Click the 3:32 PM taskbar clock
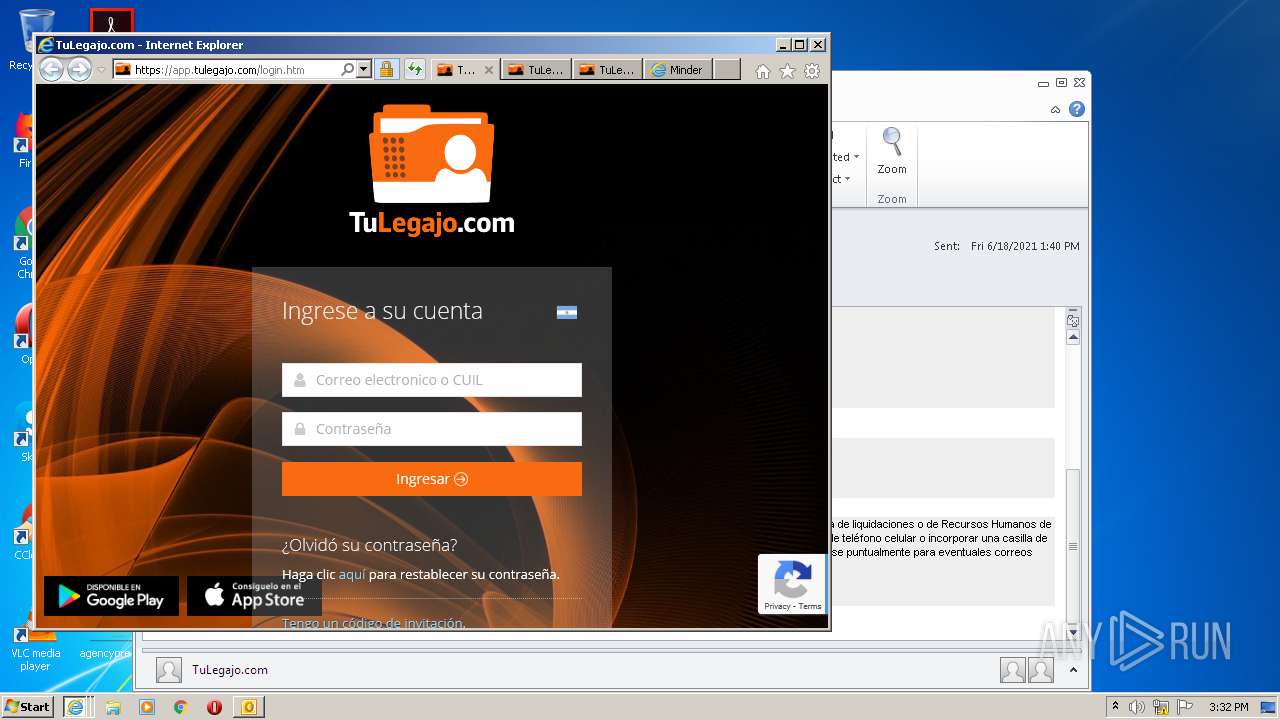 point(1228,707)
